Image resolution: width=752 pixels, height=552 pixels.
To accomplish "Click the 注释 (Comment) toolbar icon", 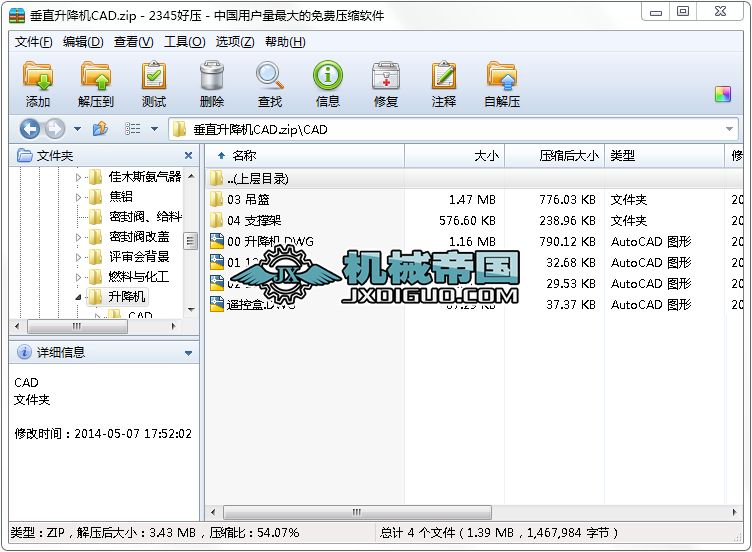I will coord(444,76).
